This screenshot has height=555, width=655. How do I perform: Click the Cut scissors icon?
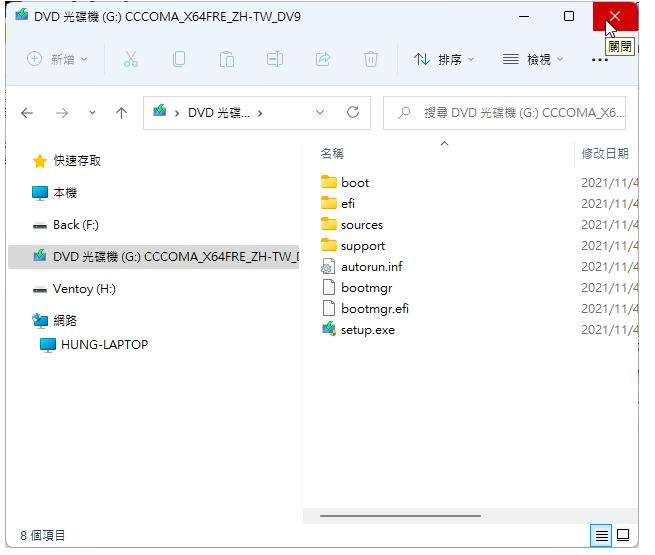pos(131,59)
